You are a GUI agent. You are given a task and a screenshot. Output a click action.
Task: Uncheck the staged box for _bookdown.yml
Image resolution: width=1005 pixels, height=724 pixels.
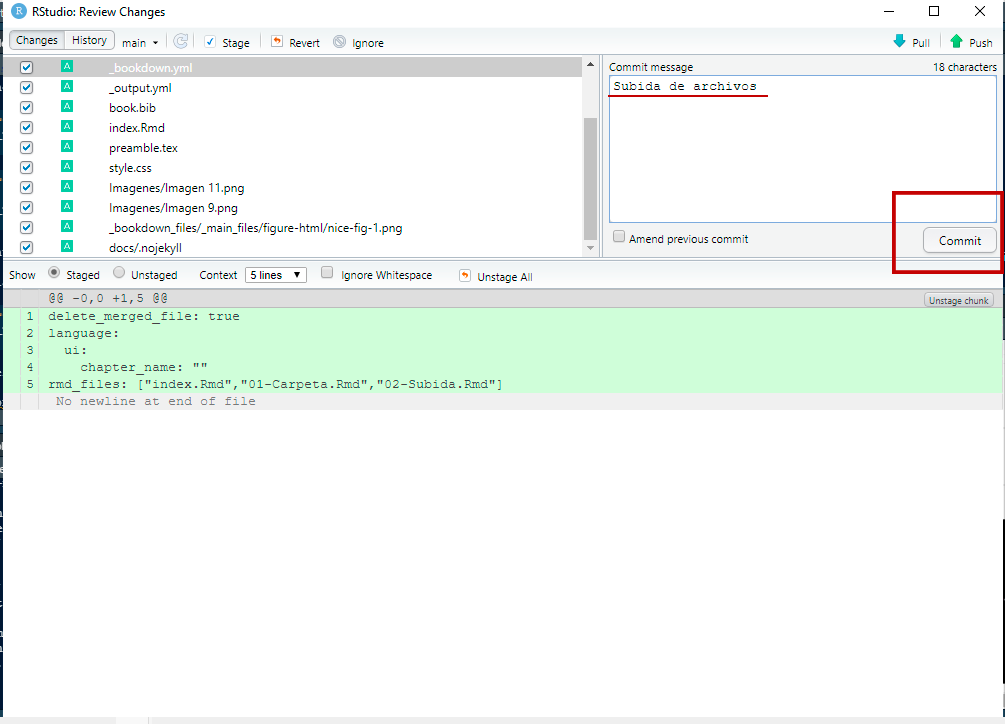pyautogui.click(x=26, y=67)
